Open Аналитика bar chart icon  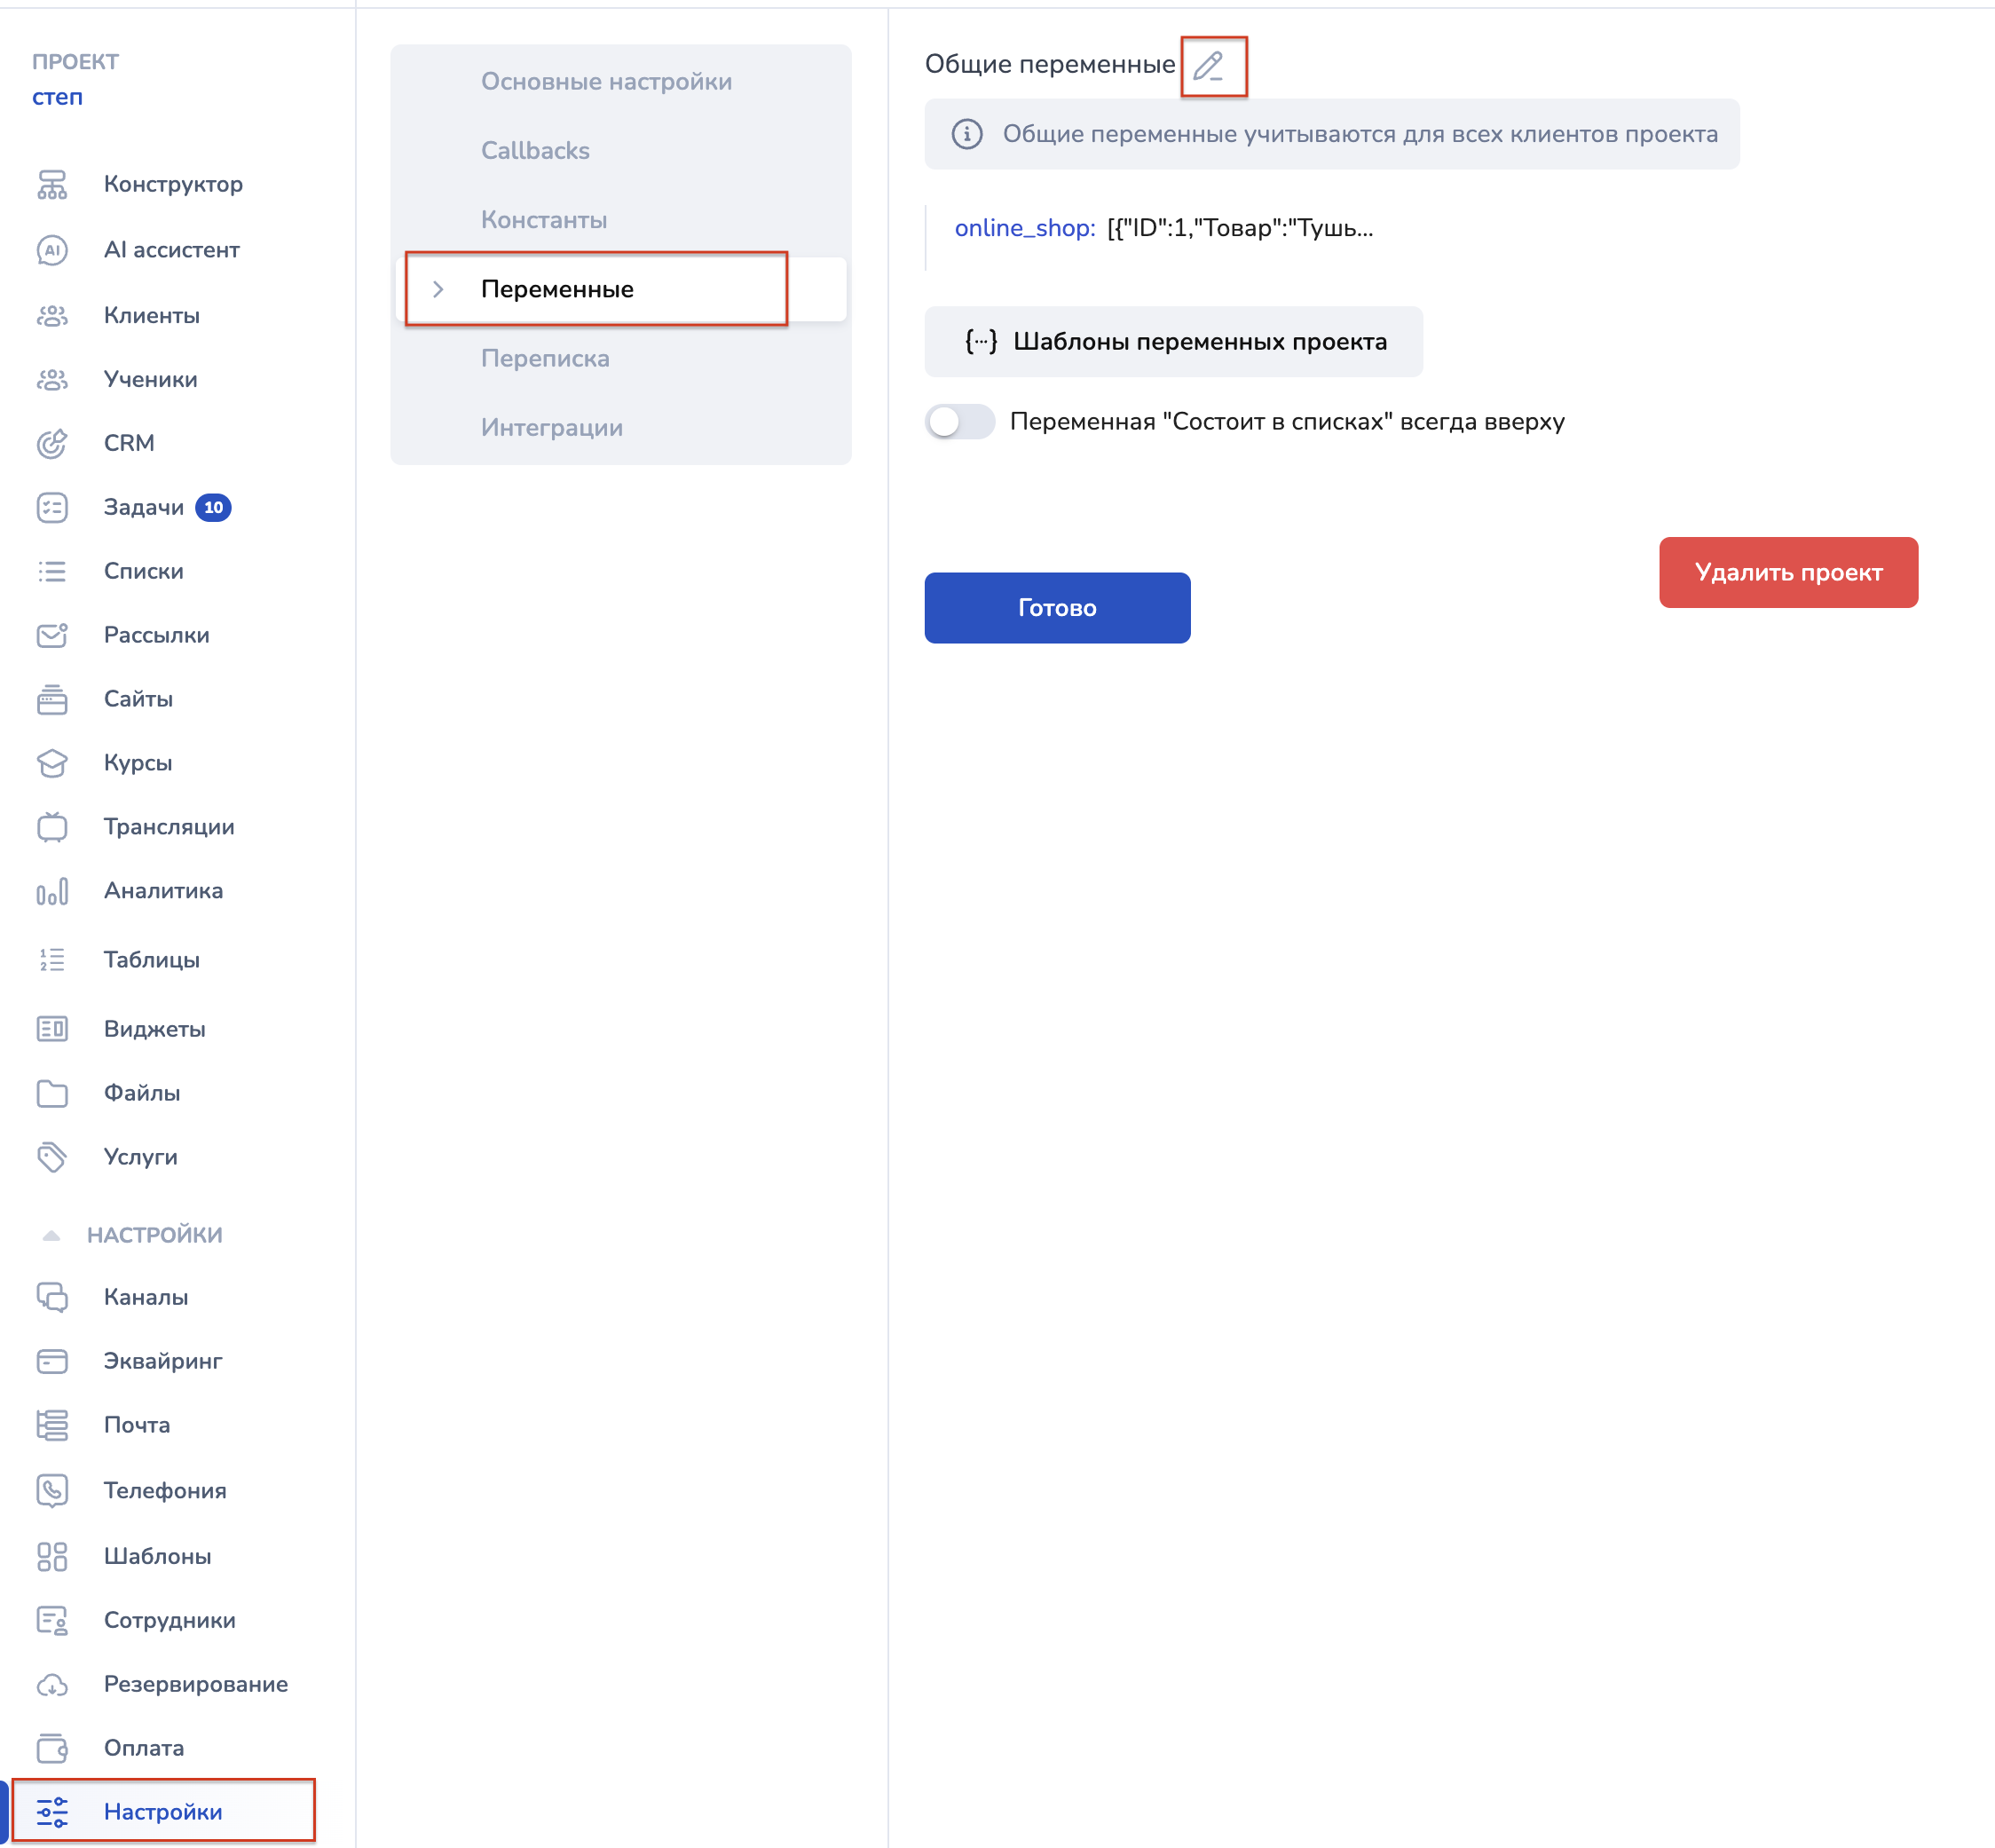pos(52,891)
